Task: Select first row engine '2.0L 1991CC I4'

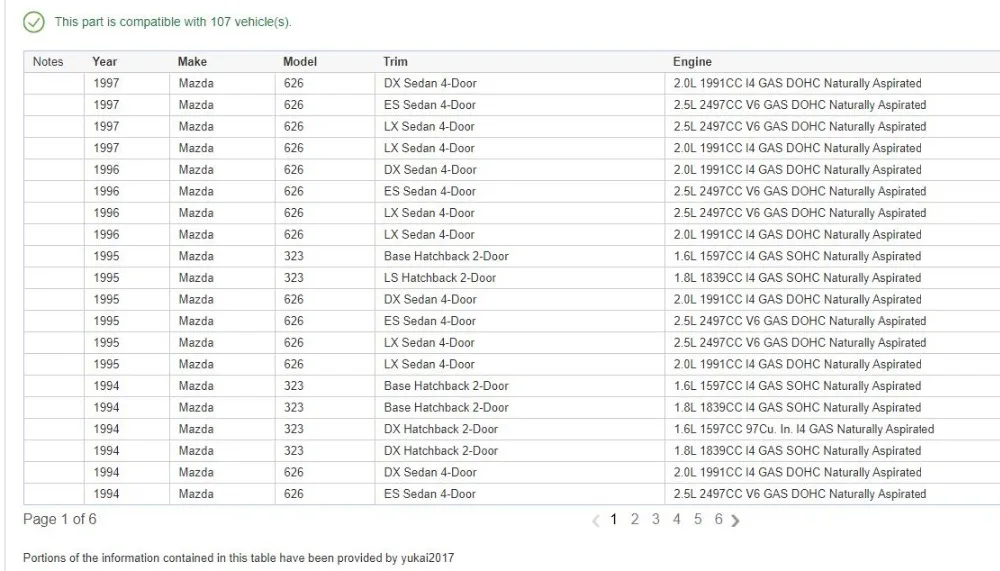Action: pyautogui.click(x=797, y=84)
